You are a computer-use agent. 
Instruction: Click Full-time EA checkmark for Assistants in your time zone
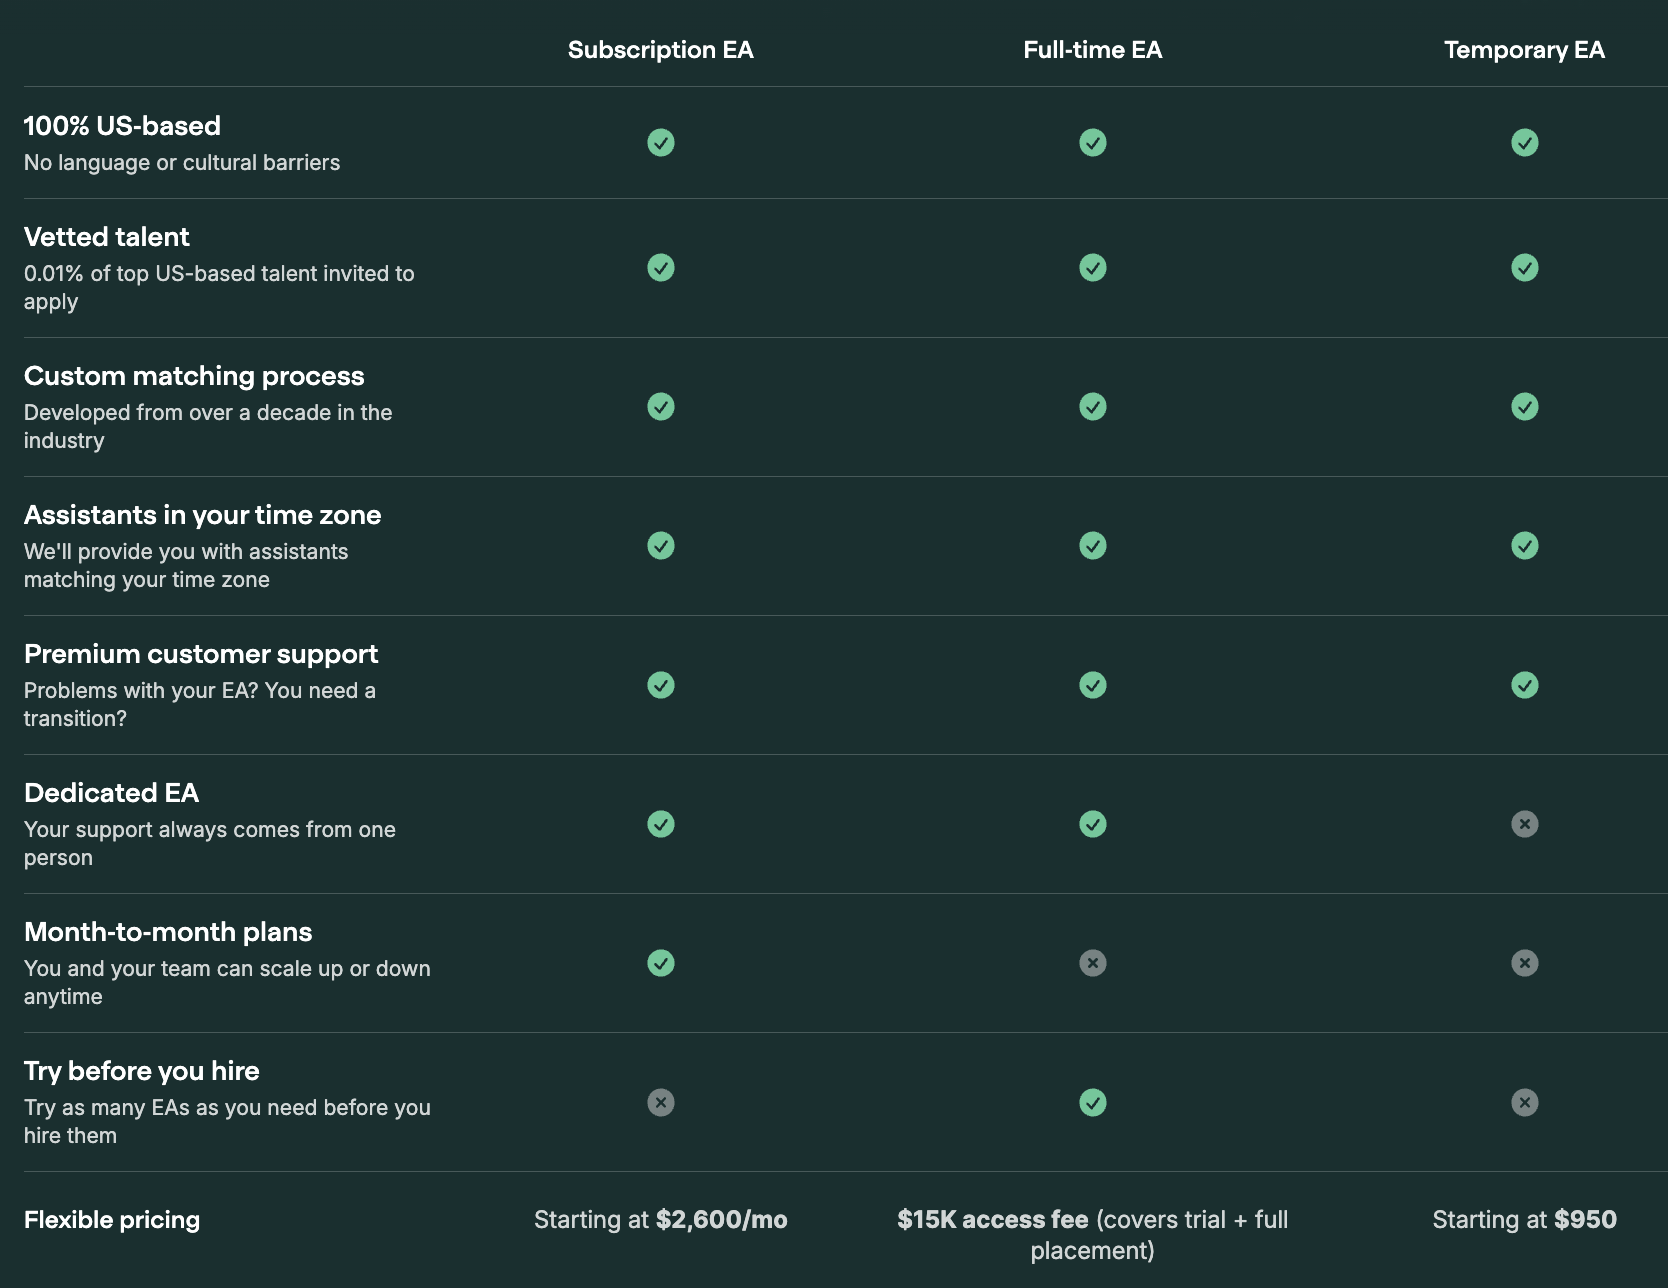[x=1092, y=546]
